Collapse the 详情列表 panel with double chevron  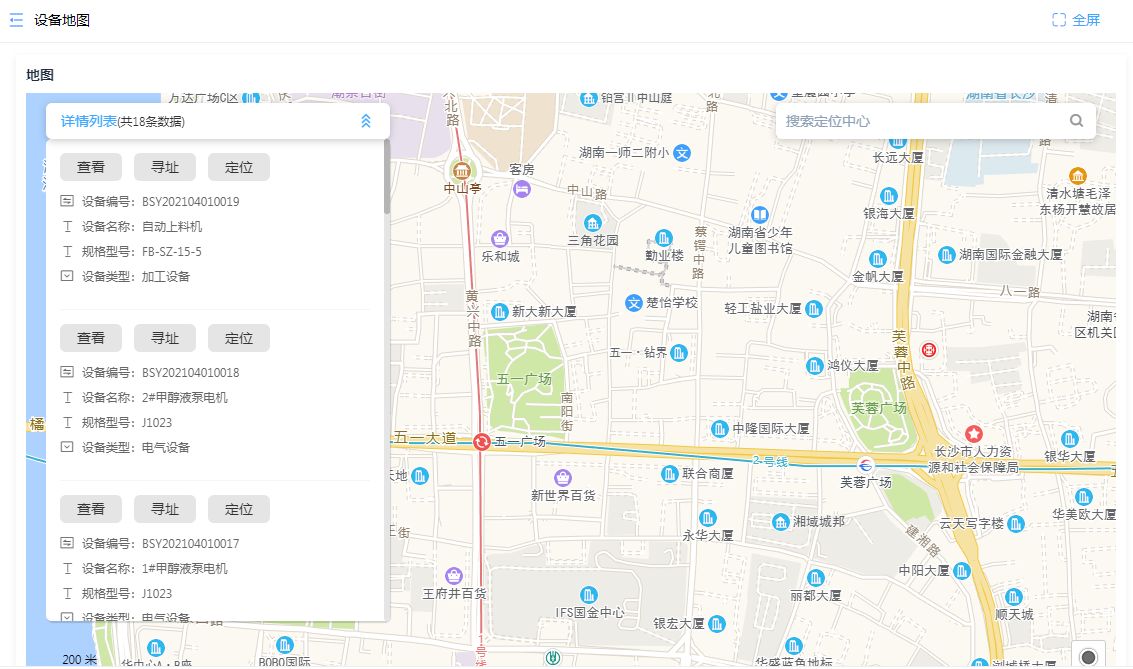tap(366, 121)
